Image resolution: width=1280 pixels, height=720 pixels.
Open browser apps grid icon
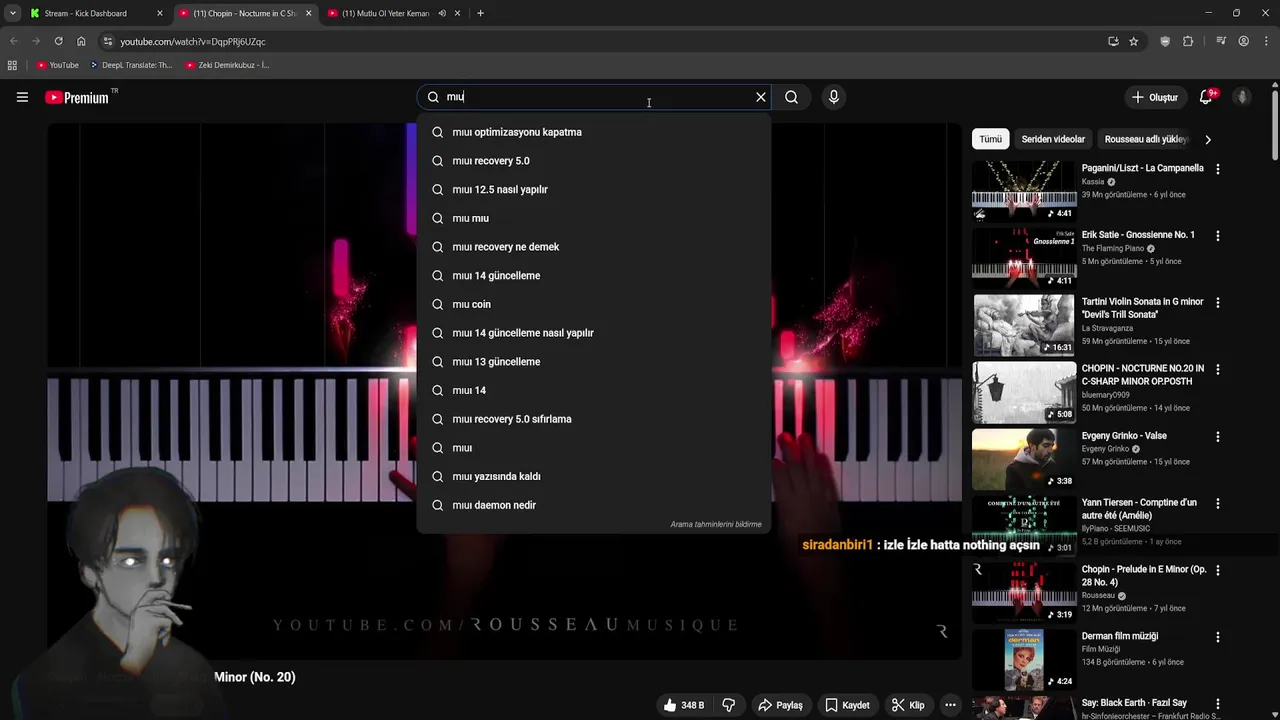pyautogui.click(x=12, y=65)
